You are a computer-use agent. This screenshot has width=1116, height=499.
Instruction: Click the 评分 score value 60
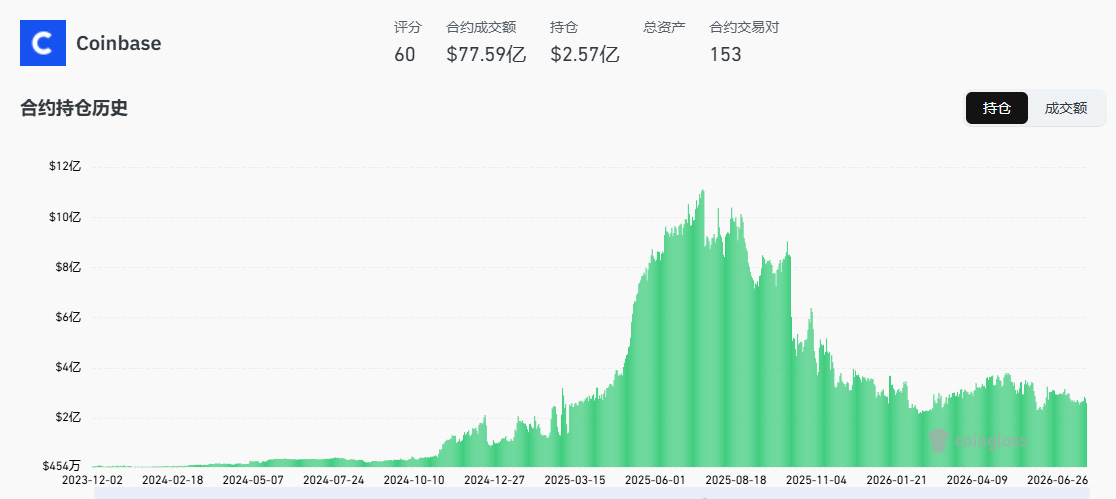[404, 54]
